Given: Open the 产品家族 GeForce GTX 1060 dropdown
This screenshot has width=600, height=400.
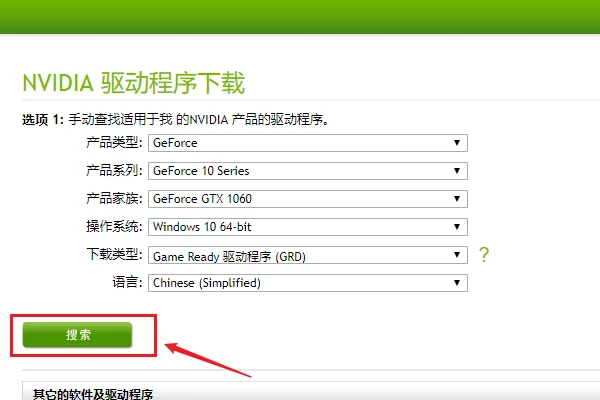Looking at the screenshot, I should 308,199.
